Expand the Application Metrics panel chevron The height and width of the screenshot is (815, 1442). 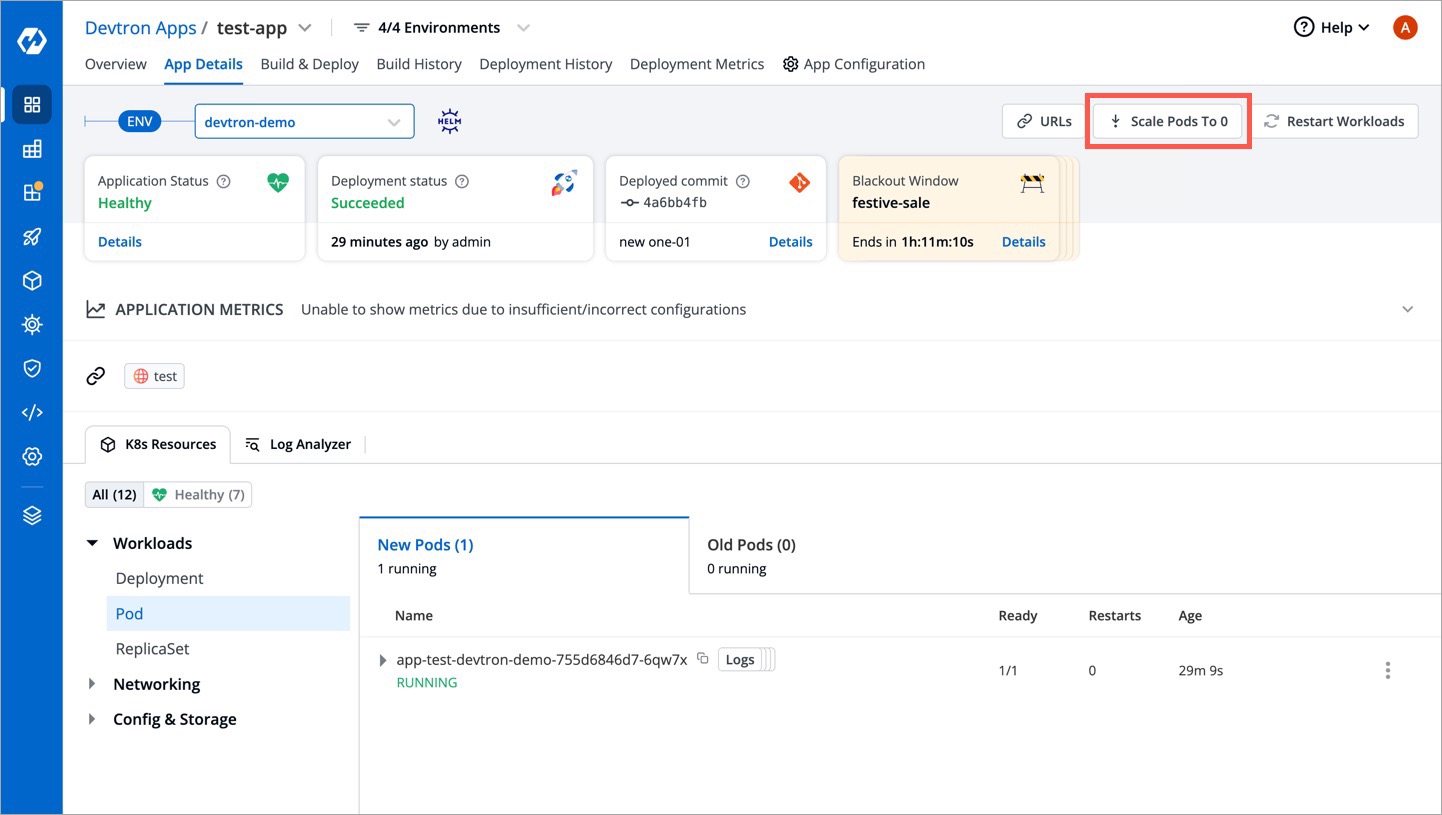point(1407,309)
